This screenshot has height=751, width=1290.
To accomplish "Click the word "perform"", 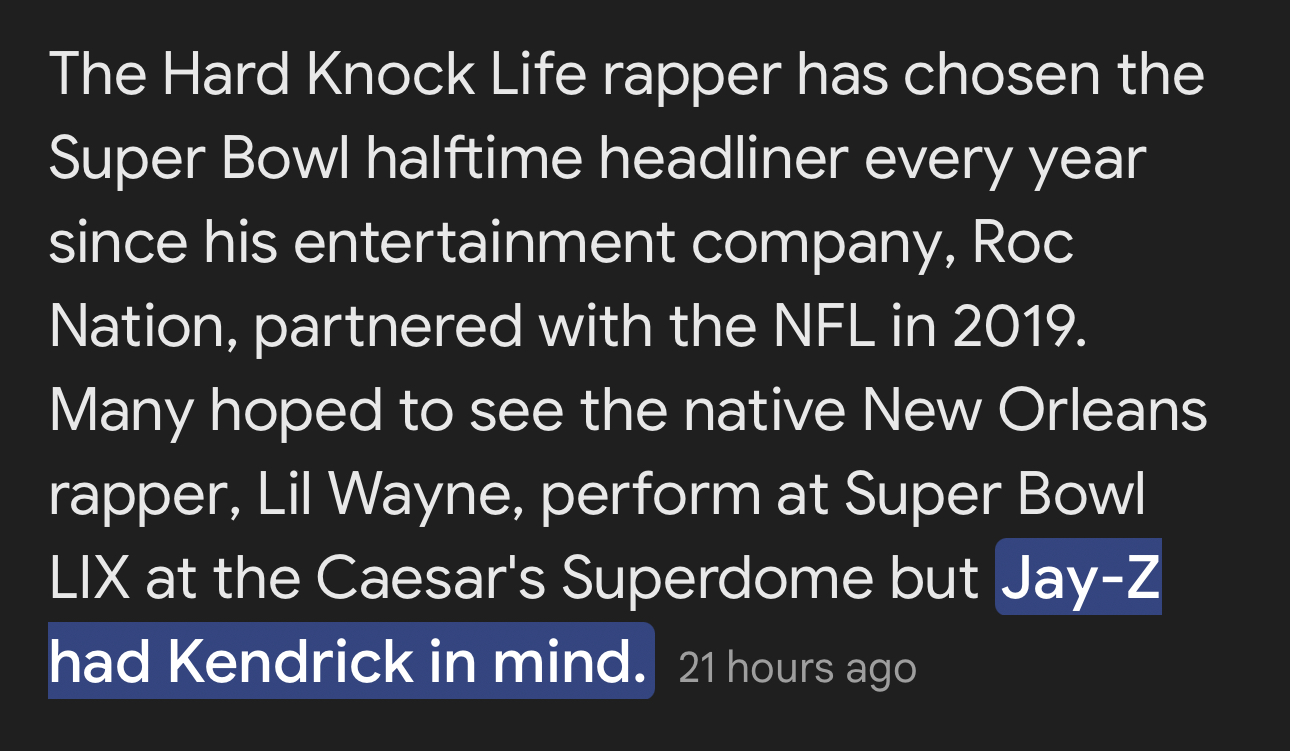I will pyautogui.click(x=654, y=494).
